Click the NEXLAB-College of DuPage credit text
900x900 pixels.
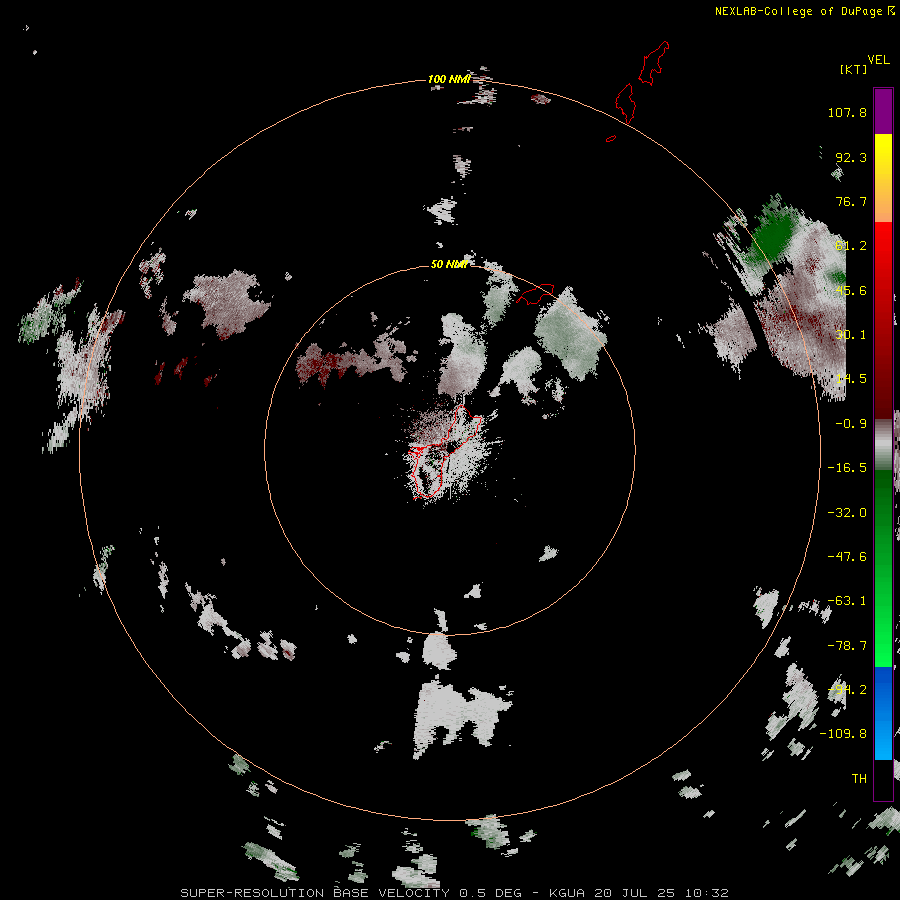pos(804,11)
